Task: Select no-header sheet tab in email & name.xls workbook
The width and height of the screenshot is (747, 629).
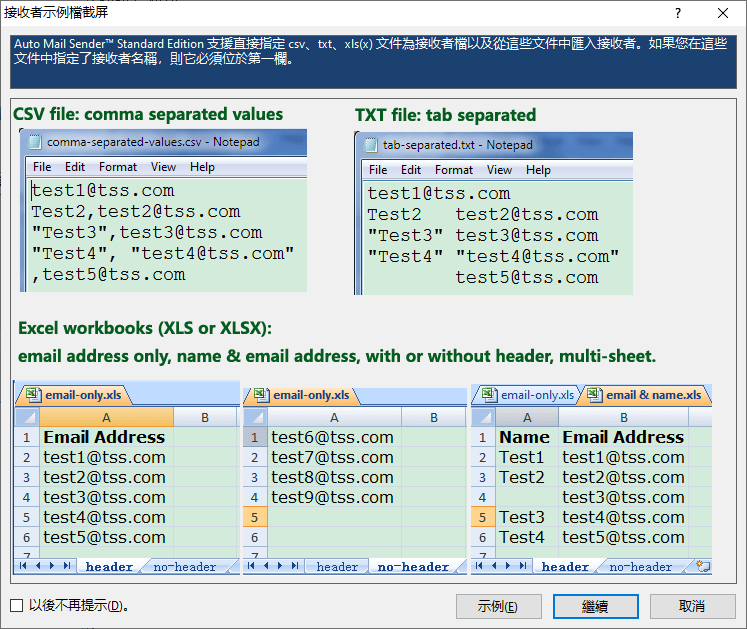Action: 640,567
